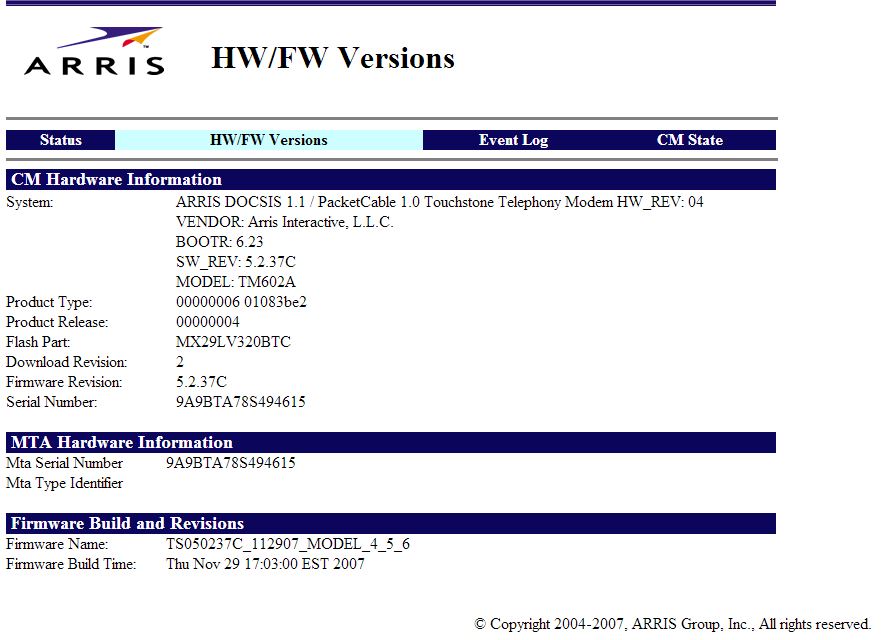The height and width of the screenshot is (640, 882).
Task: Click the 'VENDOR: Arris Interactive, L.L.C.' line
Action: (285, 222)
